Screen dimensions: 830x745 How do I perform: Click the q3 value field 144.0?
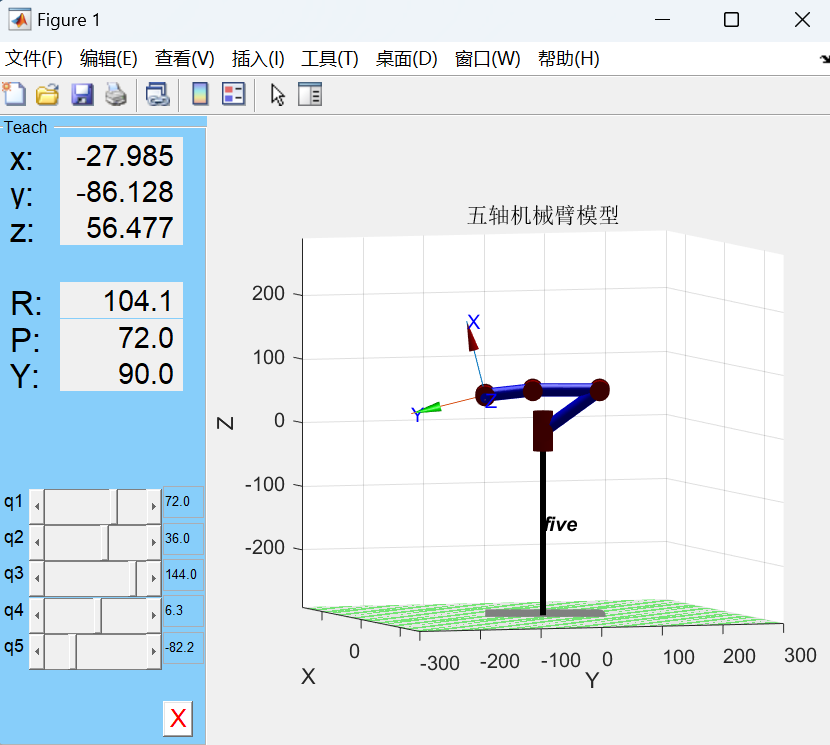(183, 575)
